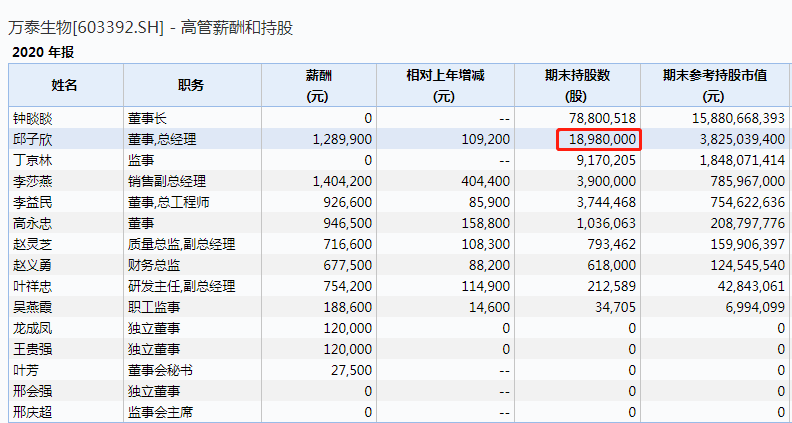Select the name 李益民

point(33,203)
